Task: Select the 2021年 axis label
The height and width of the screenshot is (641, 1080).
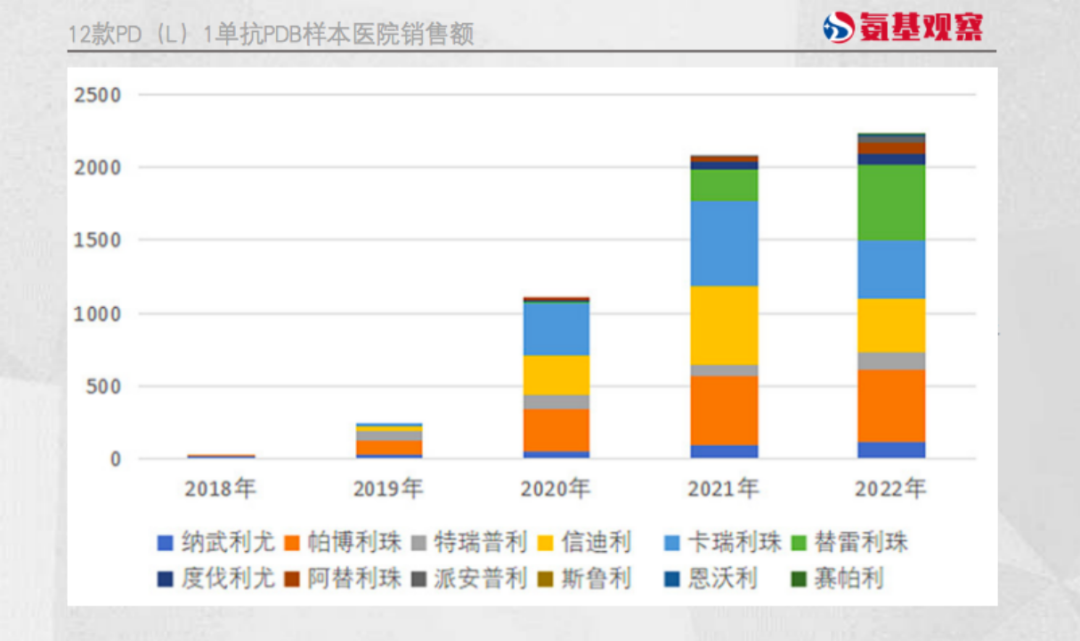Action: tap(723, 488)
